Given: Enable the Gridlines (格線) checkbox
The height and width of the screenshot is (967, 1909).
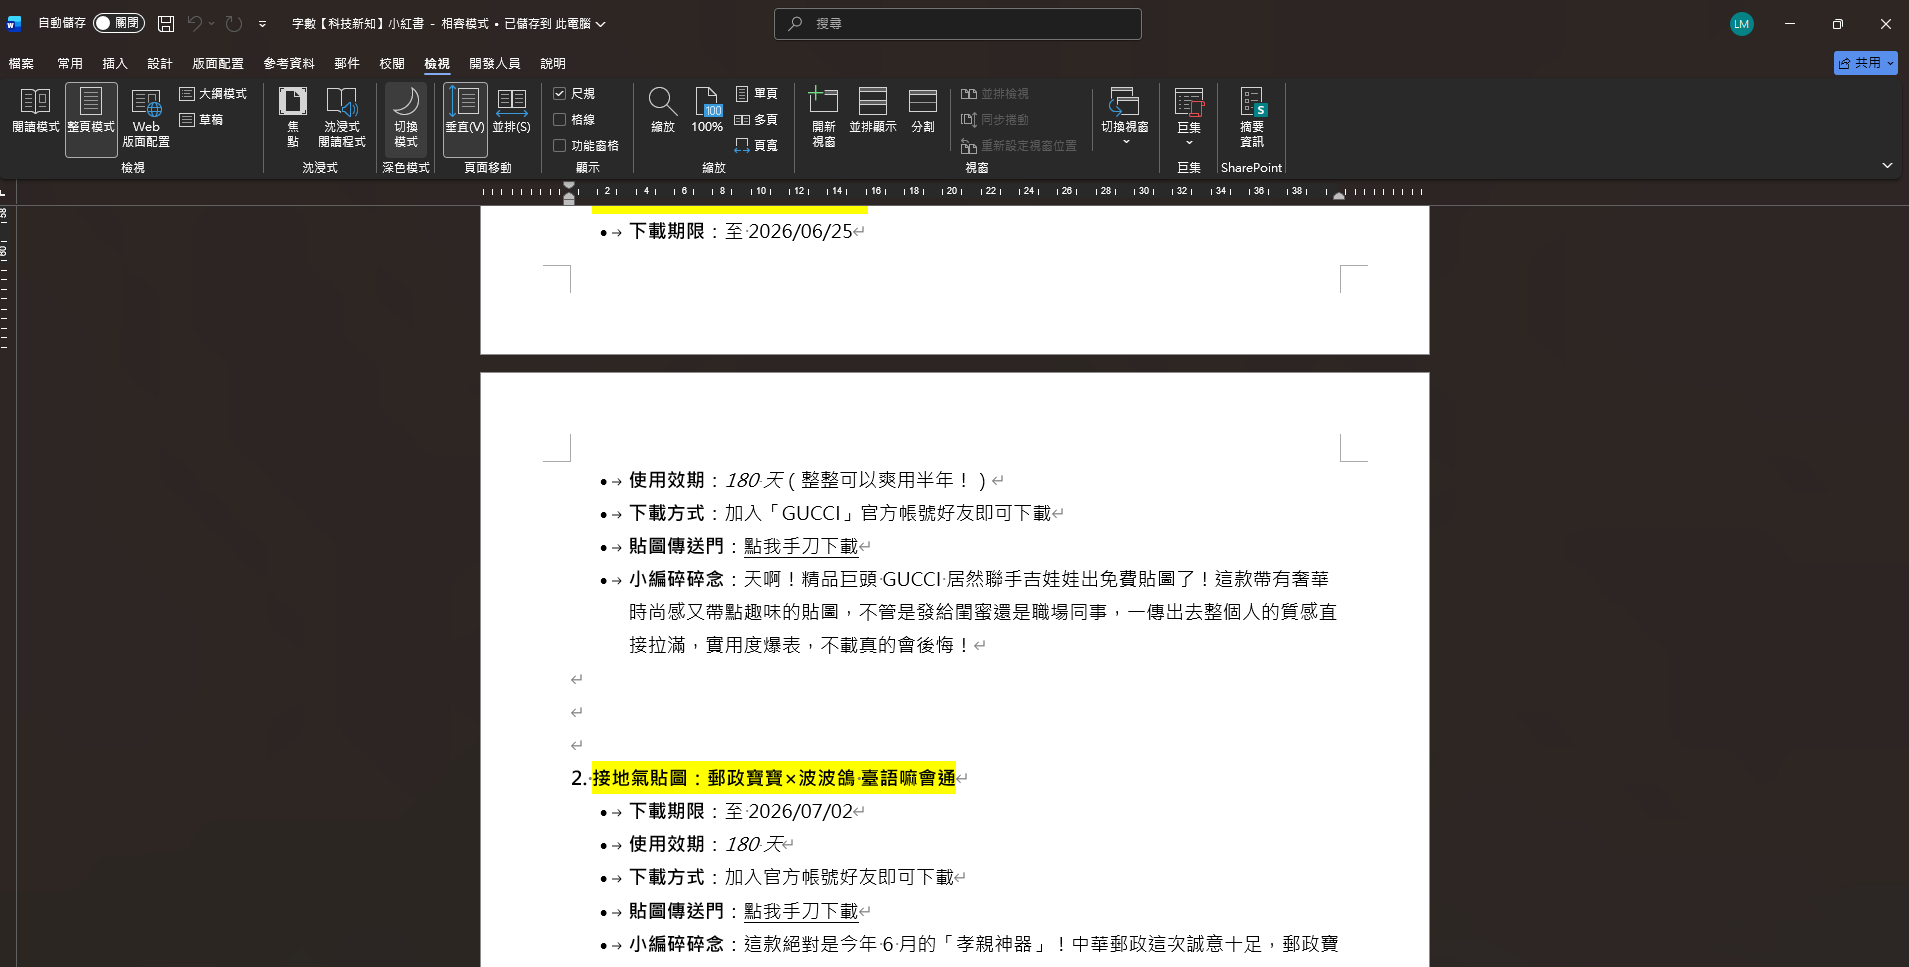Looking at the screenshot, I should 574,120.
